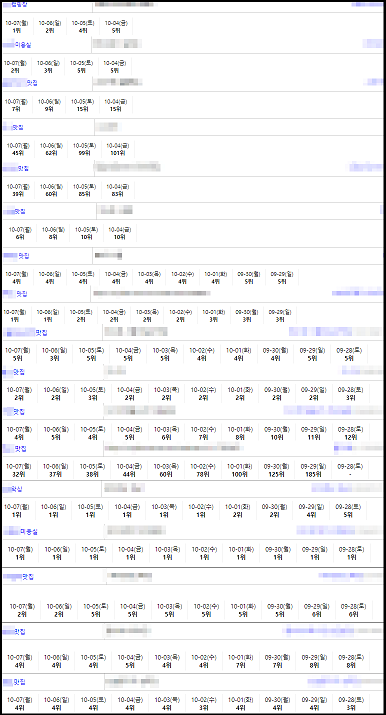Select the 12위 rank under 09-28(토)

351,437
